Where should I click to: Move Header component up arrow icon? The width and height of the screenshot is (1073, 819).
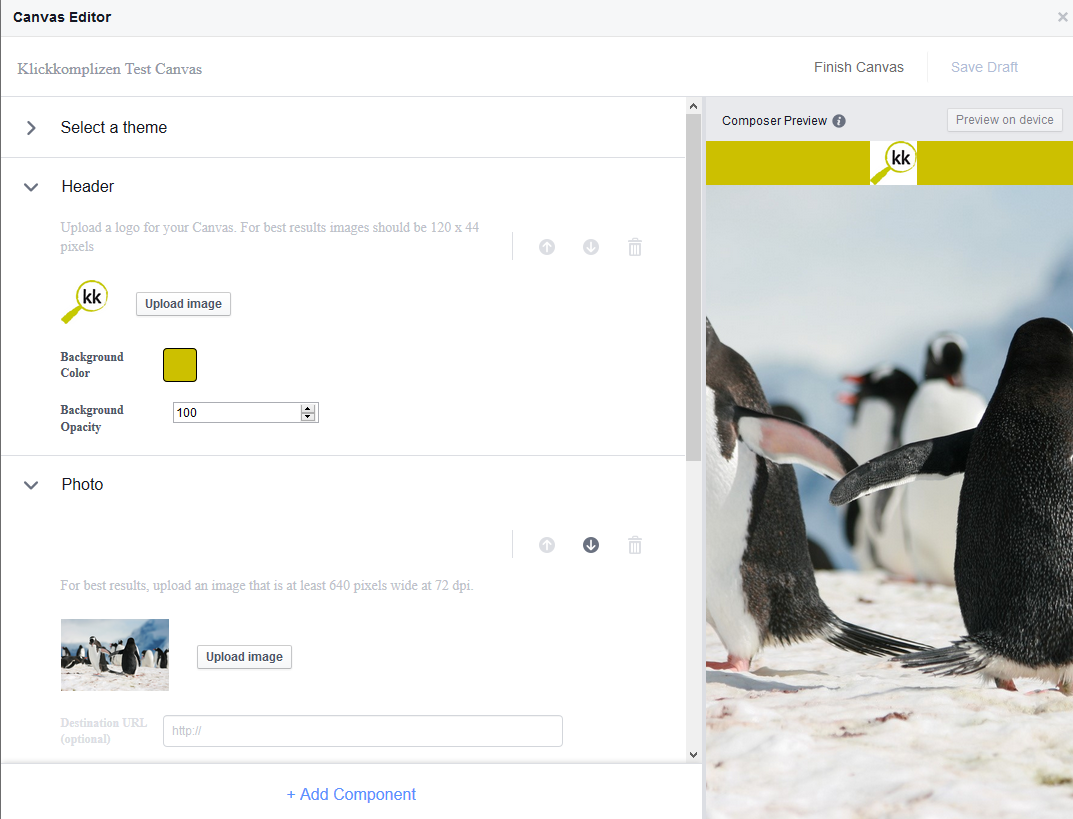547,247
